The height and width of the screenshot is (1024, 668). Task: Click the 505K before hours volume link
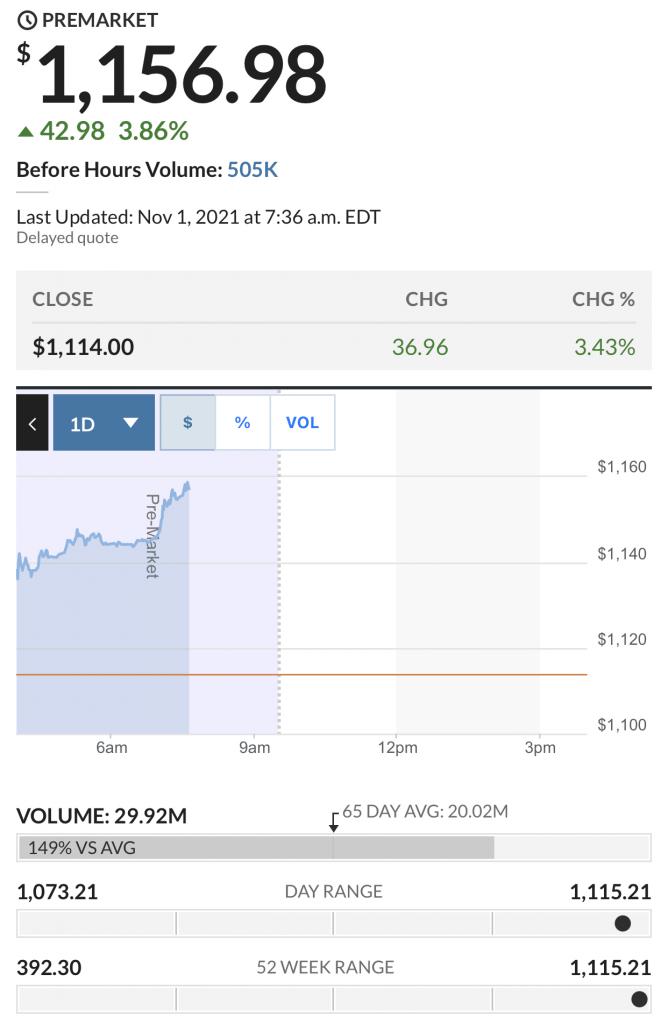[x=252, y=170]
